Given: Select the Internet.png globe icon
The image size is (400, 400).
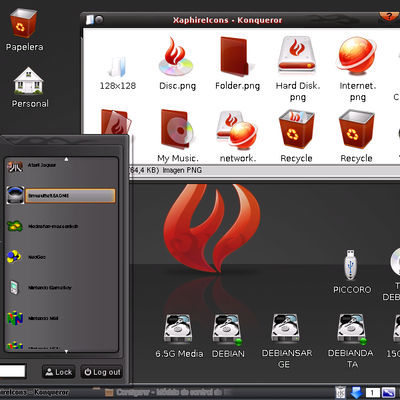Looking at the screenshot, I should click(357, 56).
